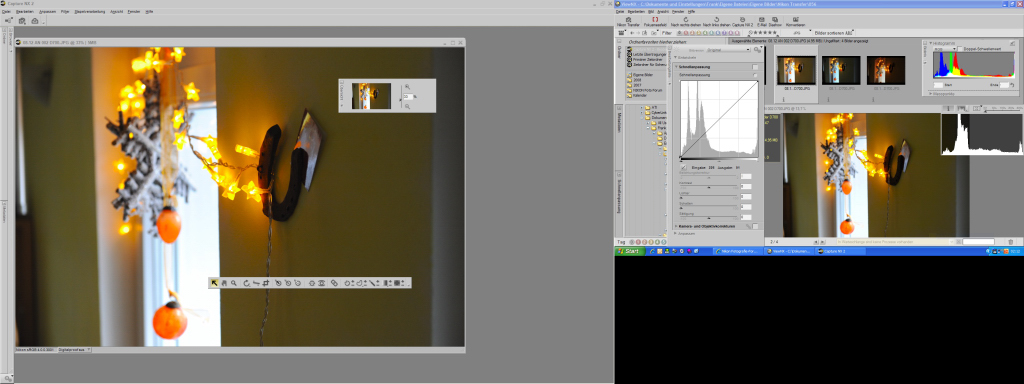Open the Bilder sortieren dropdown
The image size is (1024, 384).
[834, 33]
